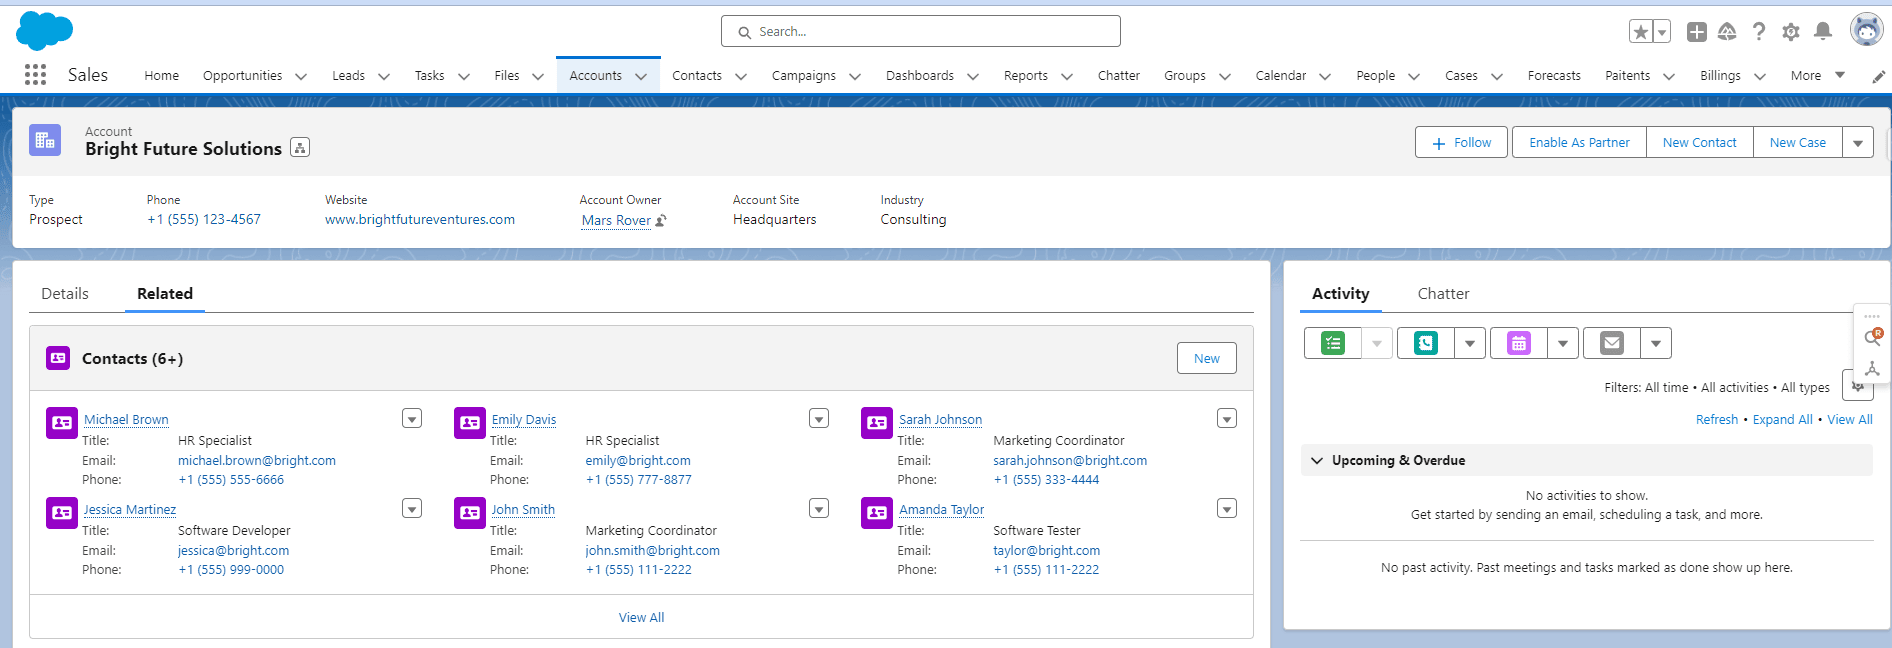Click the global Search field

tap(920, 31)
